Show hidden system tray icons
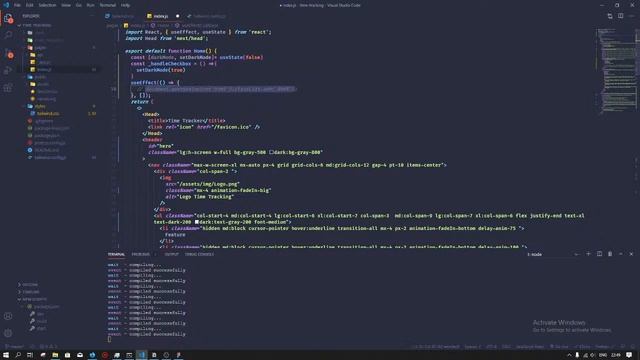 [569, 355]
